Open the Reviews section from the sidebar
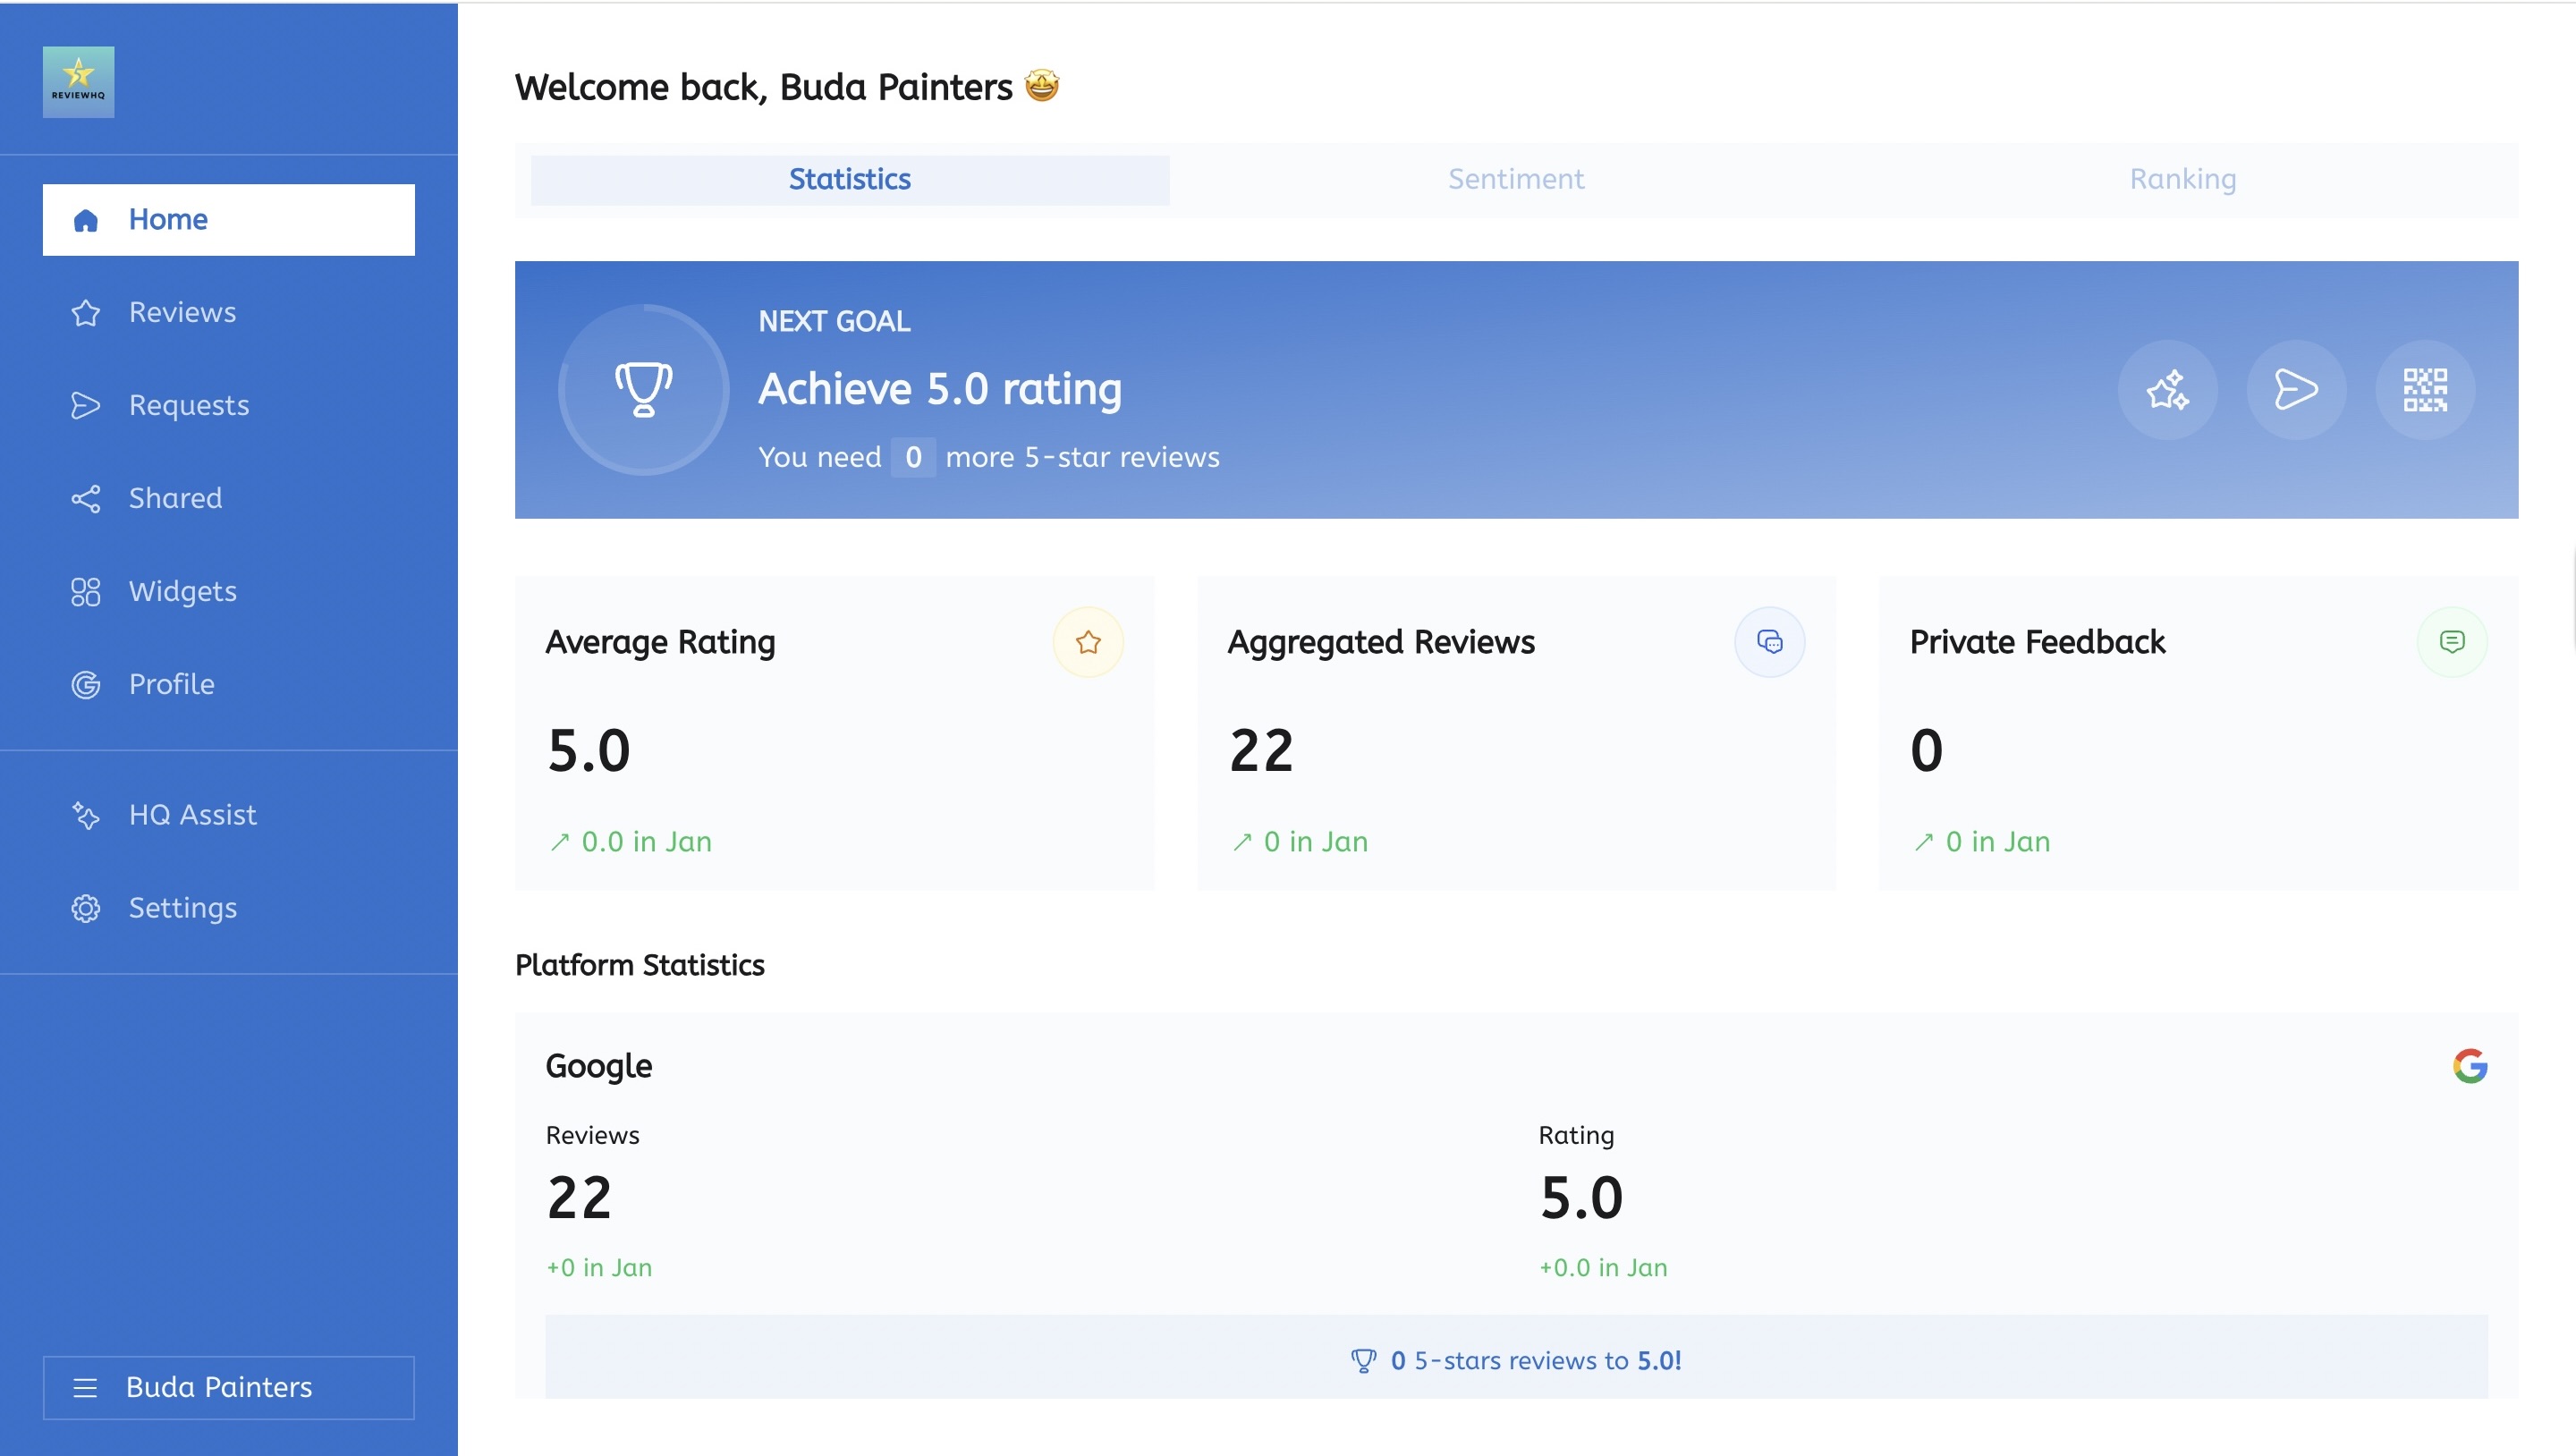2576x1456 pixels. [x=182, y=312]
